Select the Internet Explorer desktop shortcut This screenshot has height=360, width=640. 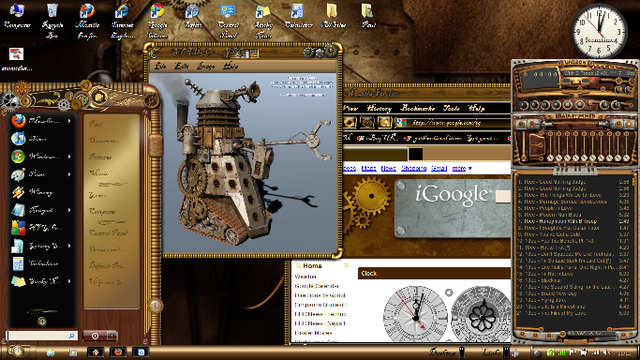(122, 20)
